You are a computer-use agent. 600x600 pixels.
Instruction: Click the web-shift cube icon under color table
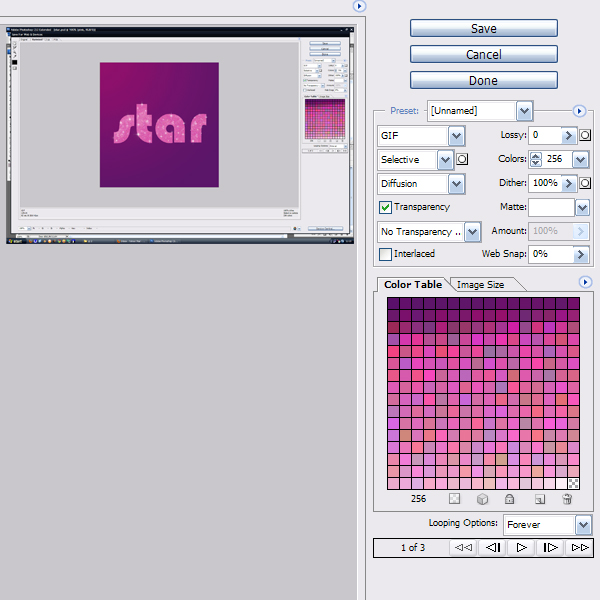pyautogui.click(x=483, y=499)
